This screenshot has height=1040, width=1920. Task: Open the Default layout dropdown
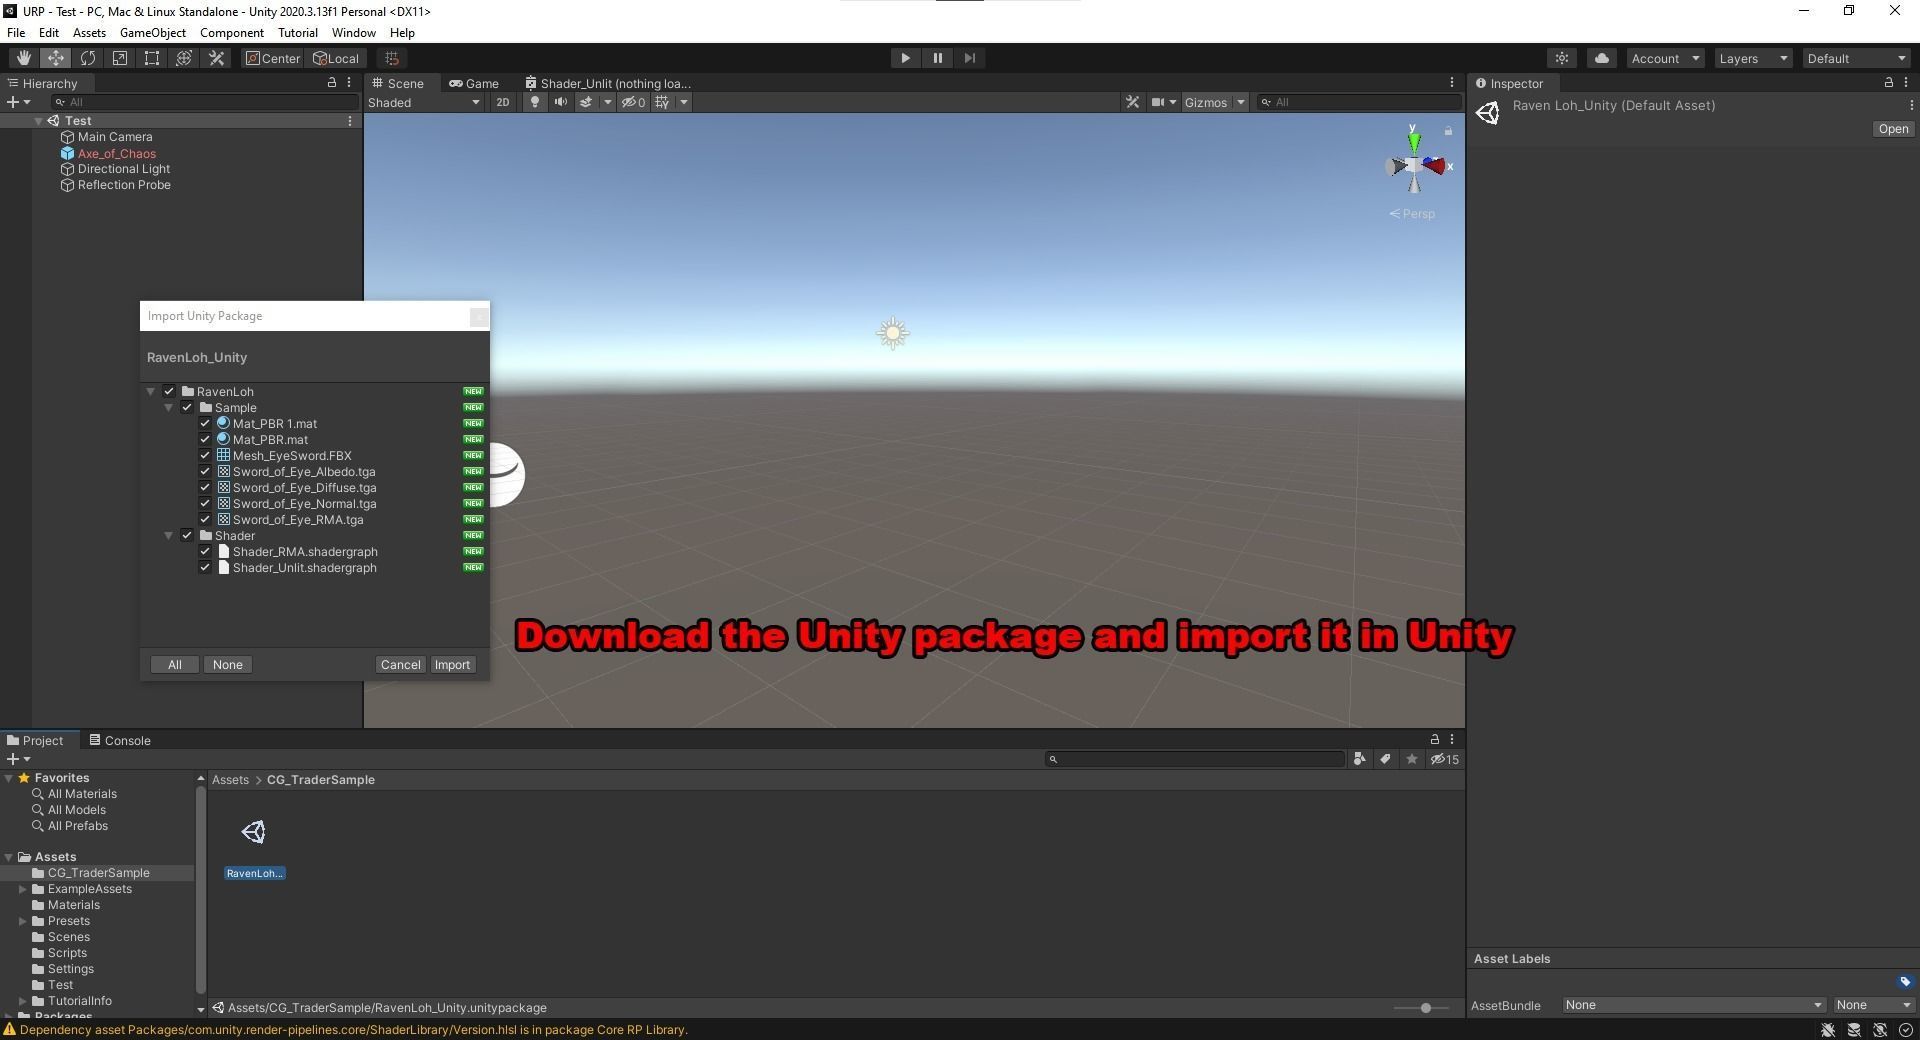pyautogui.click(x=1856, y=58)
